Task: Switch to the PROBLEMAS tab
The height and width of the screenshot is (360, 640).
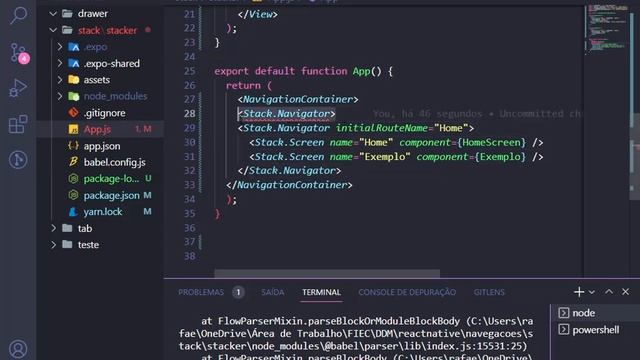Action: click(x=201, y=292)
